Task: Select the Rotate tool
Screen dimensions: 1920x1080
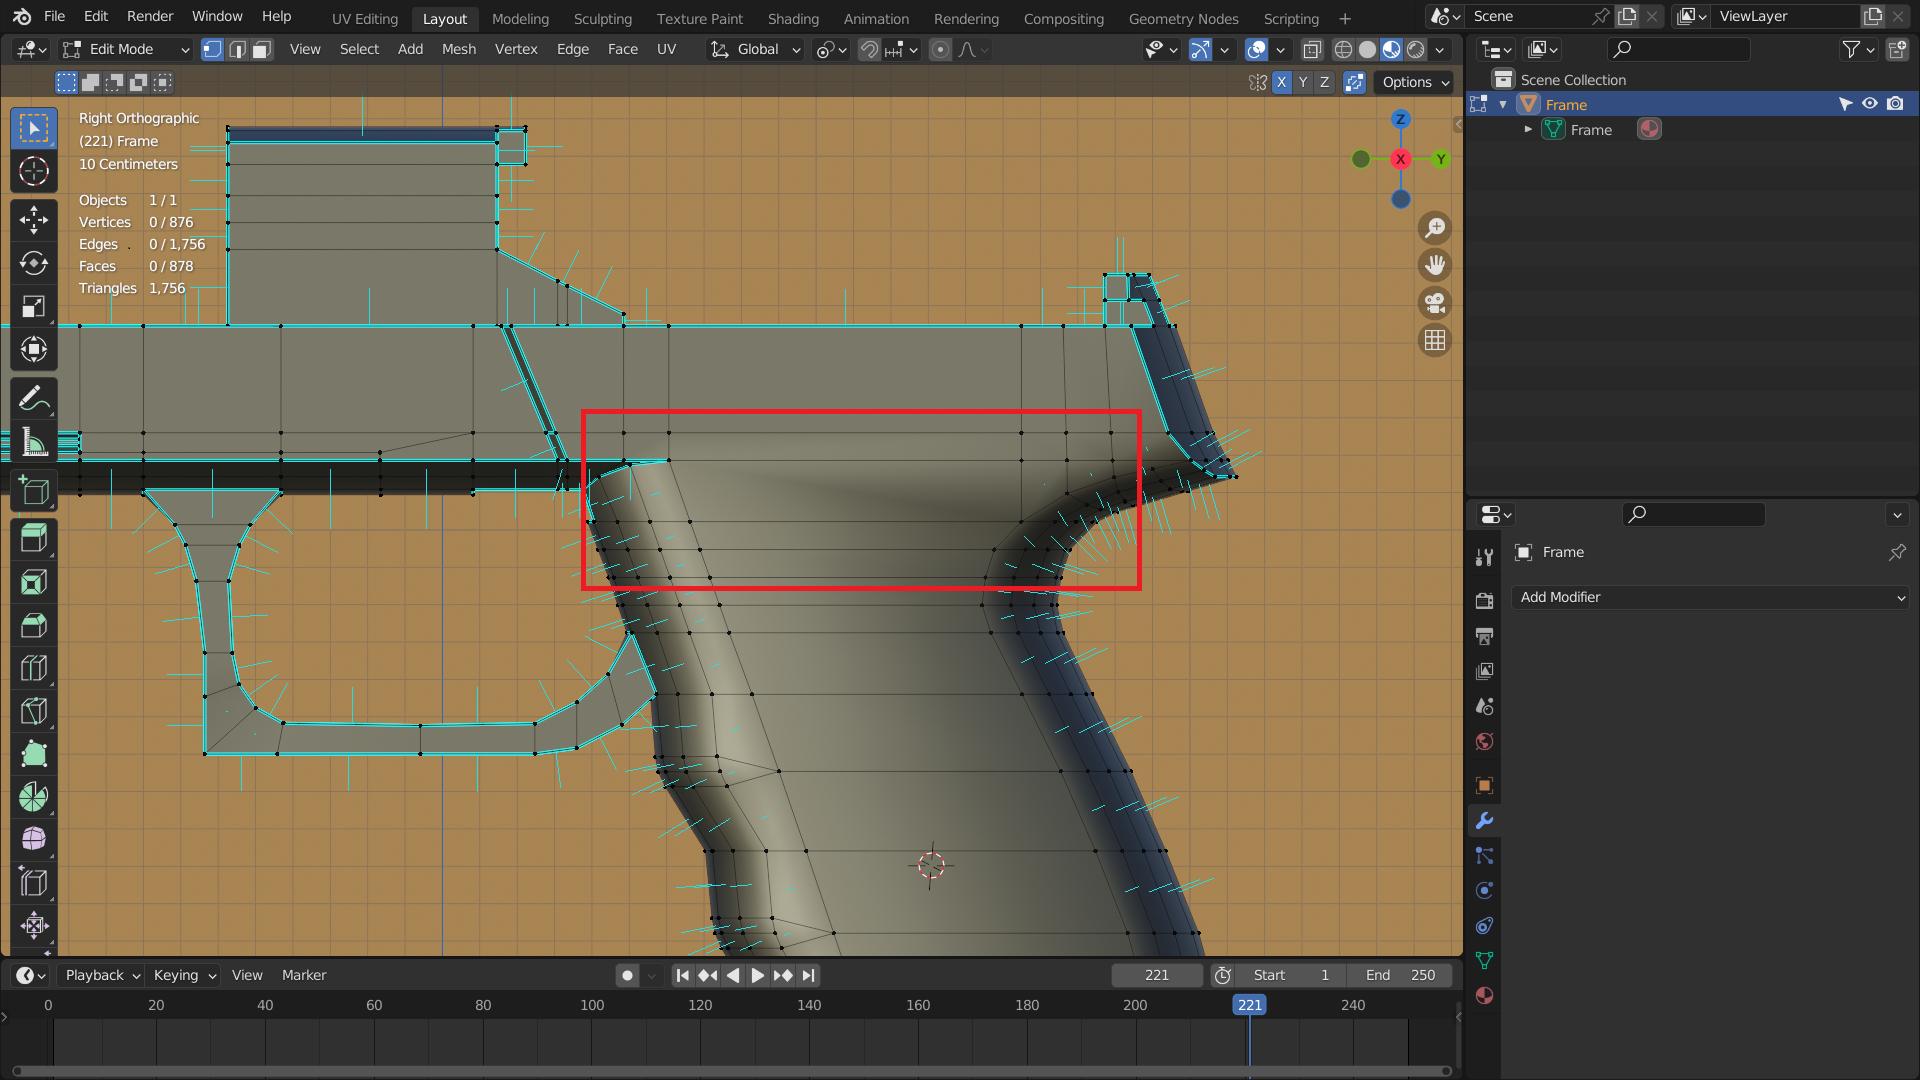Action: click(x=34, y=263)
